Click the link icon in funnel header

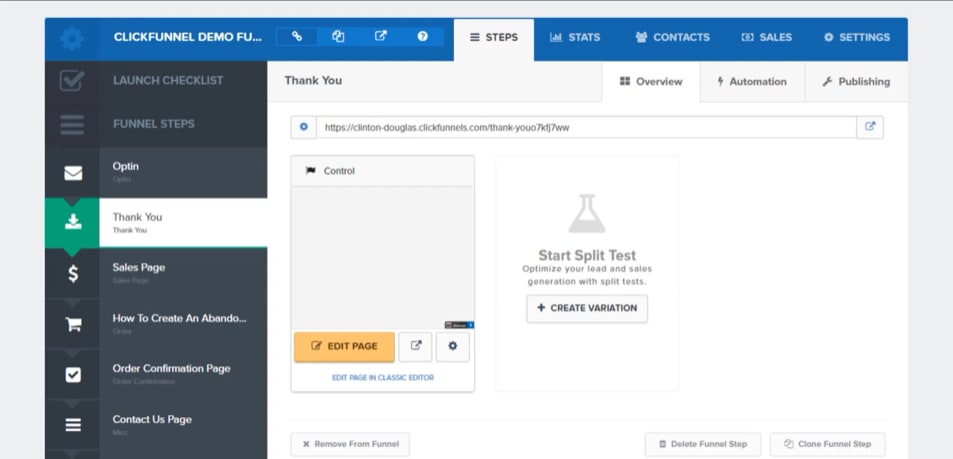pos(297,37)
